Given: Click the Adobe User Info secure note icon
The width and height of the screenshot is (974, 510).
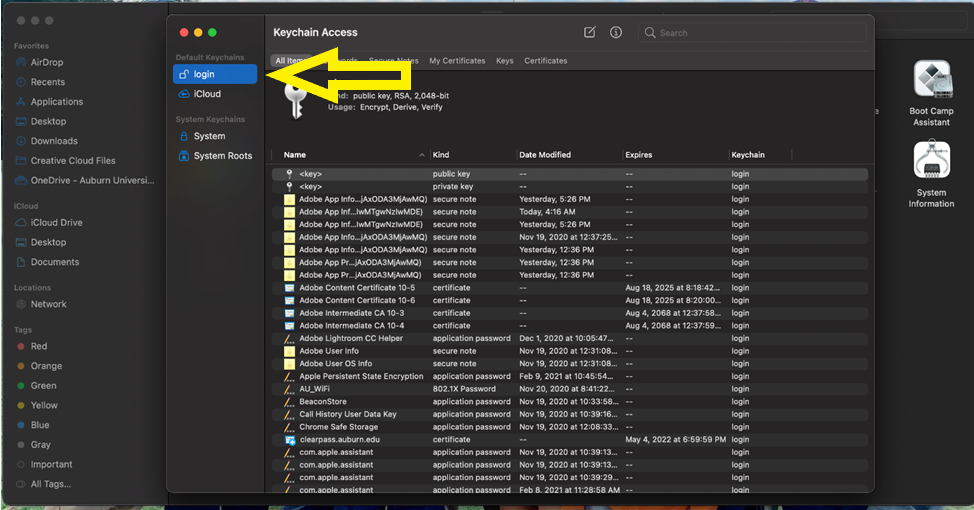Looking at the screenshot, I should (289, 351).
